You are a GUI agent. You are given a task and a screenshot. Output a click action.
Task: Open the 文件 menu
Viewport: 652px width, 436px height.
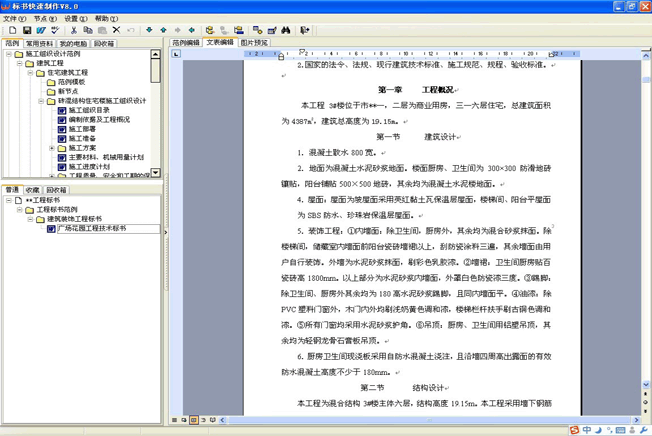pos(15,19)
